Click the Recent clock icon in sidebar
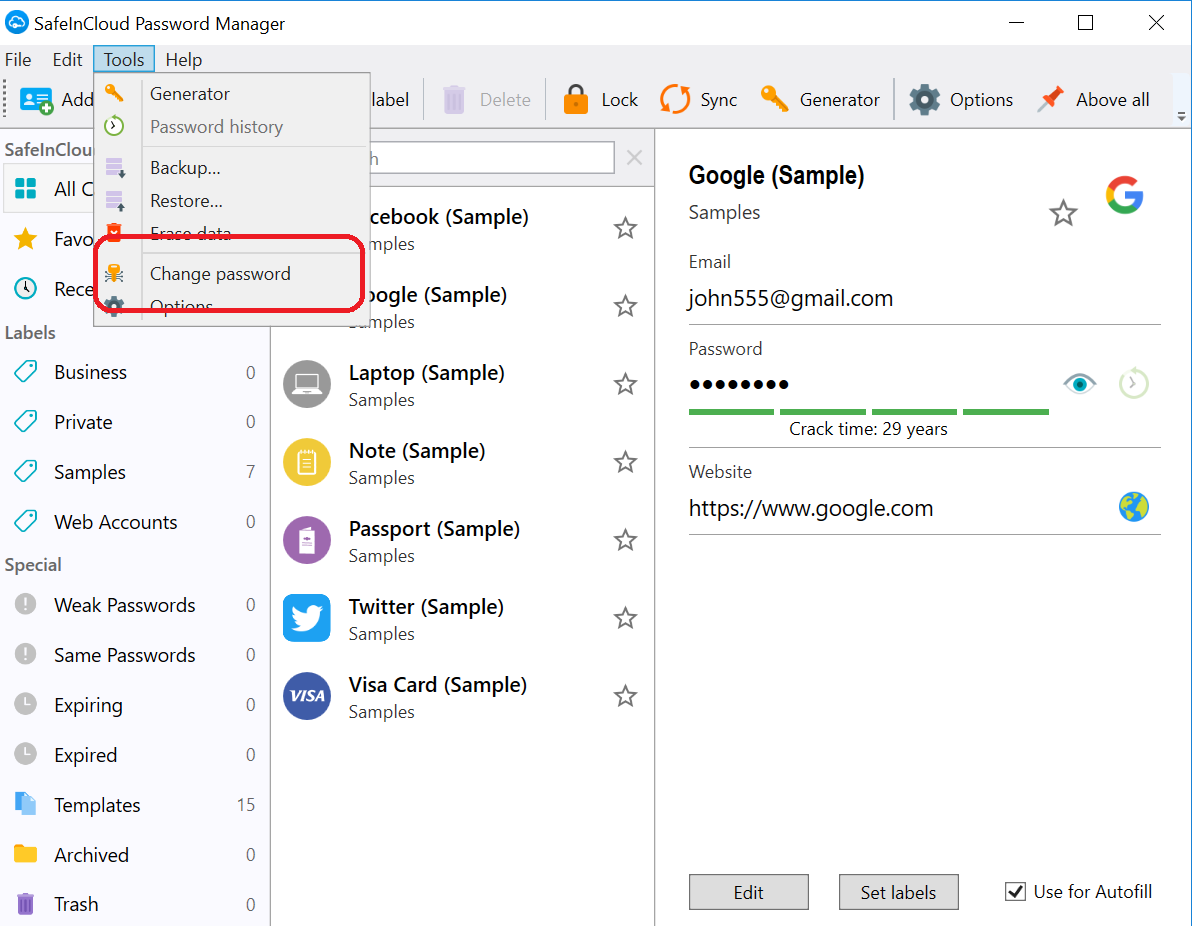 (x=26, y=289)
